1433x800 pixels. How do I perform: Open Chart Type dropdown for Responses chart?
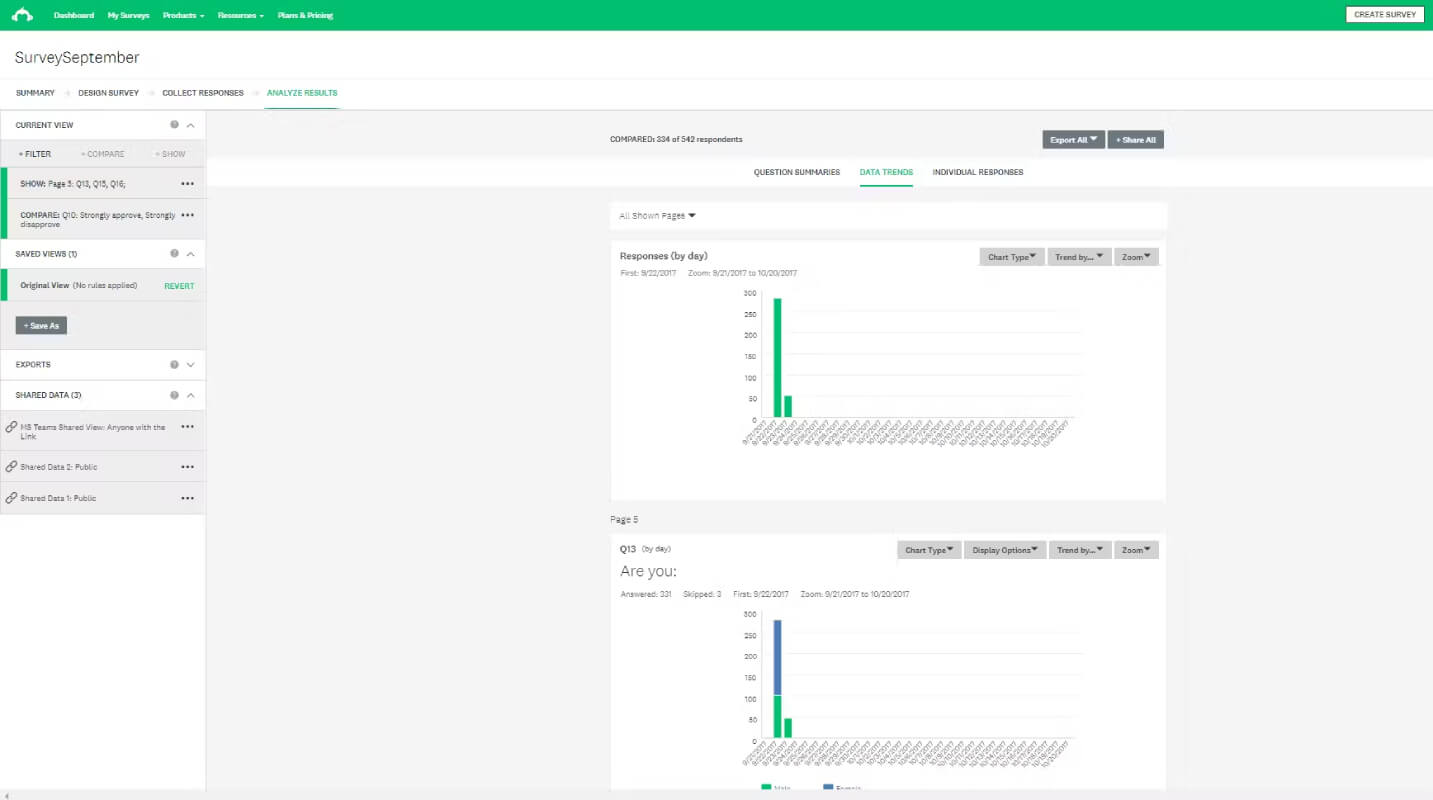click(x=1012, y=257)
